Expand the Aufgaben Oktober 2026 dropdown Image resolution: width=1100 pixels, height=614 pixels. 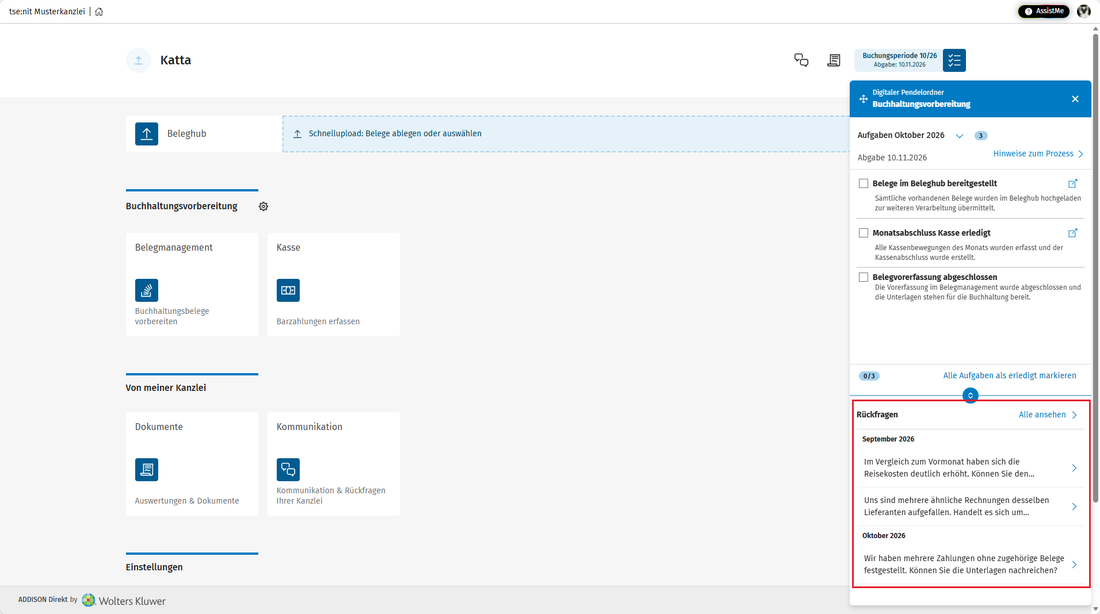959,135
